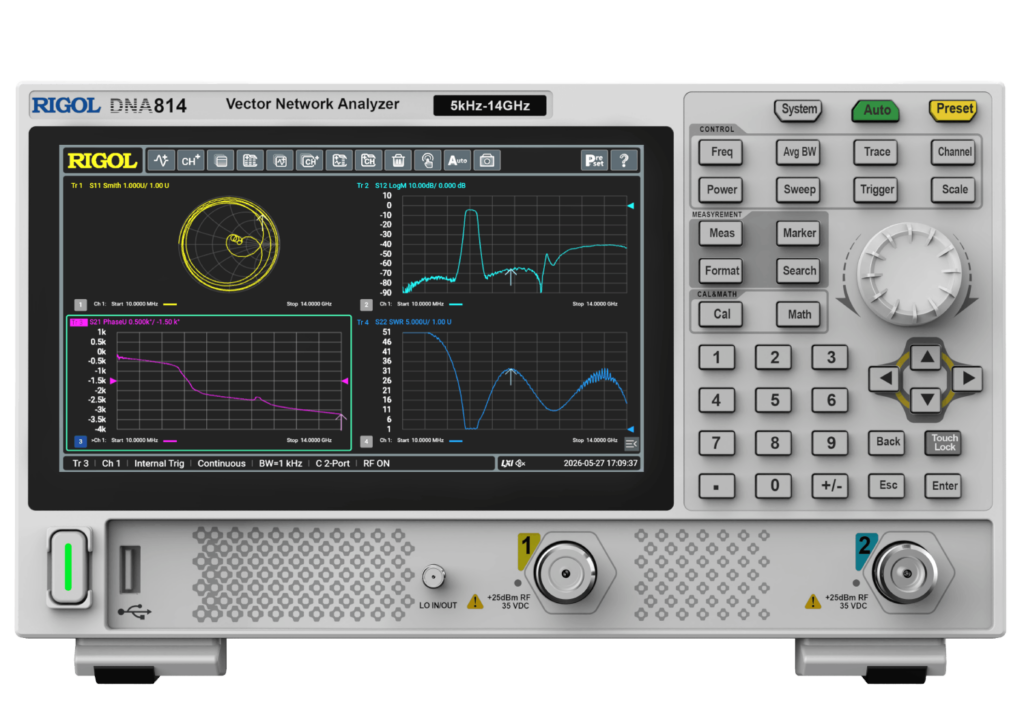Tap the add trace icon in toolbar
The width and height of the screenshot is (1024, 724).
click(x=161, y=161)
